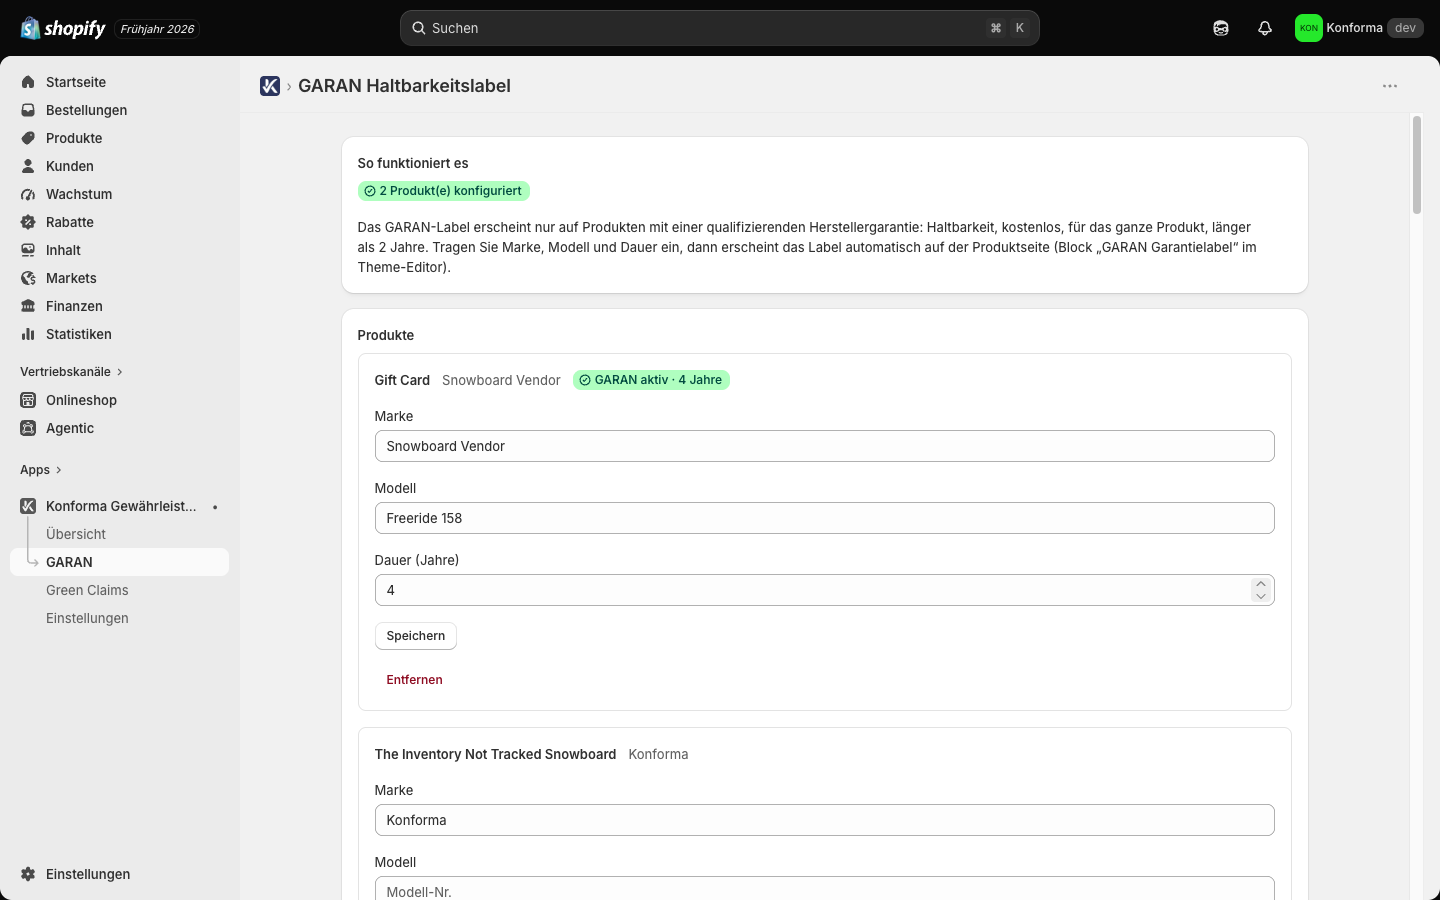Open the Startseite home icon
1440x900 pixels.
(28, 82)
